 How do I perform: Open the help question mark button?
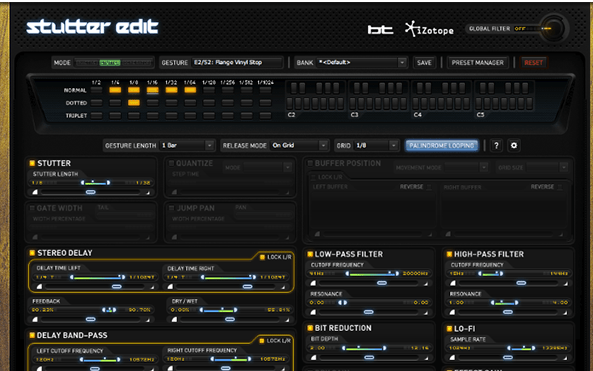click(496, 146)
